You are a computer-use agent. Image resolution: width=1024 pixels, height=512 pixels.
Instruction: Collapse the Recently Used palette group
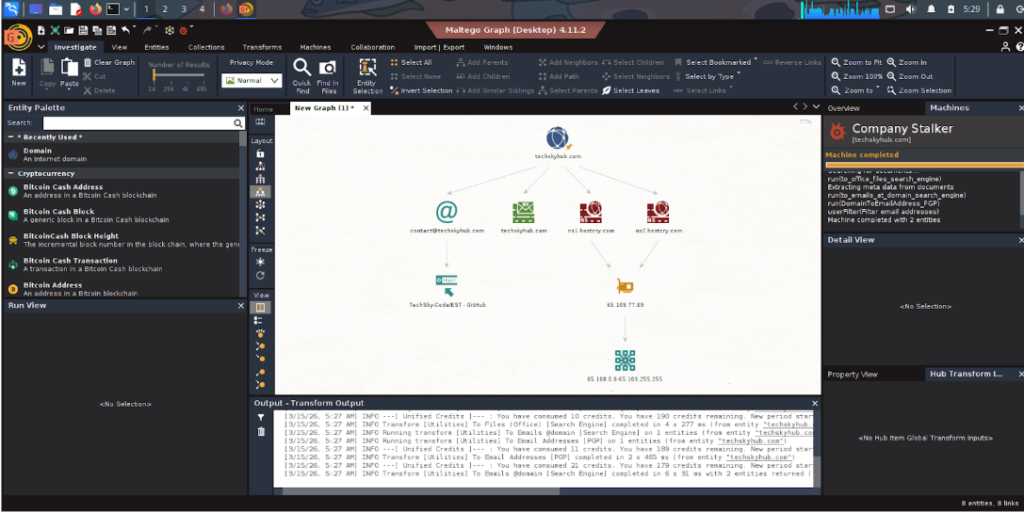click(11, 137)
